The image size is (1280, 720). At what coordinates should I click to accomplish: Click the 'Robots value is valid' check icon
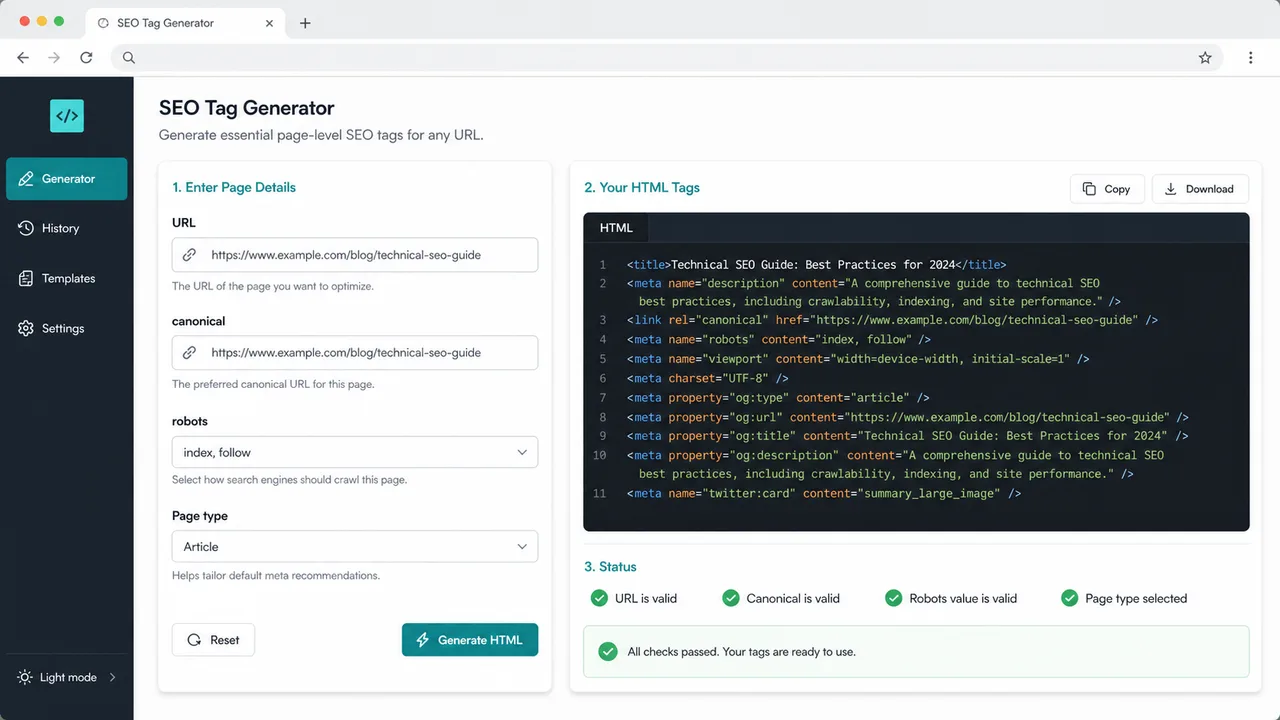coord(894,598)
